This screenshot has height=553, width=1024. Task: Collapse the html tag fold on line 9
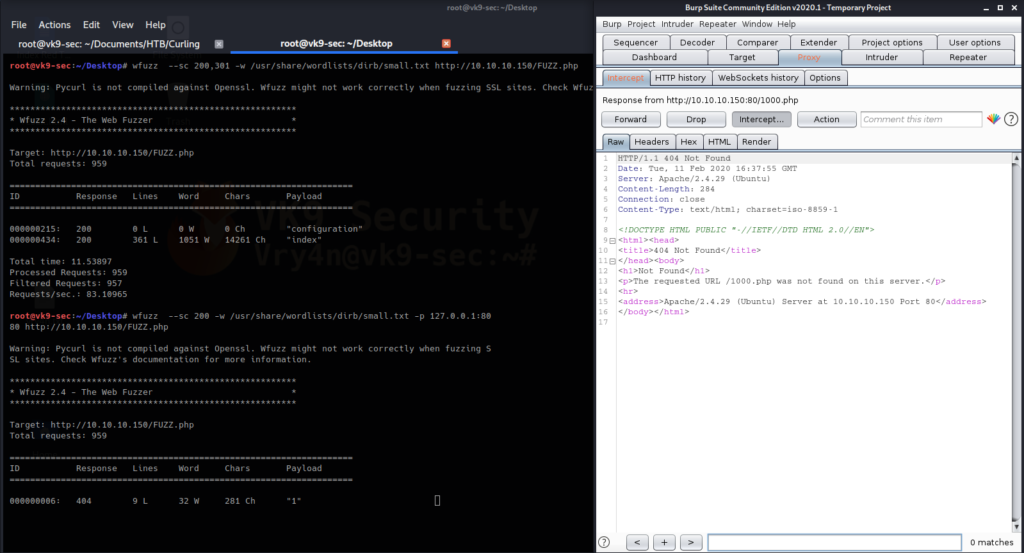pos(612,240)
